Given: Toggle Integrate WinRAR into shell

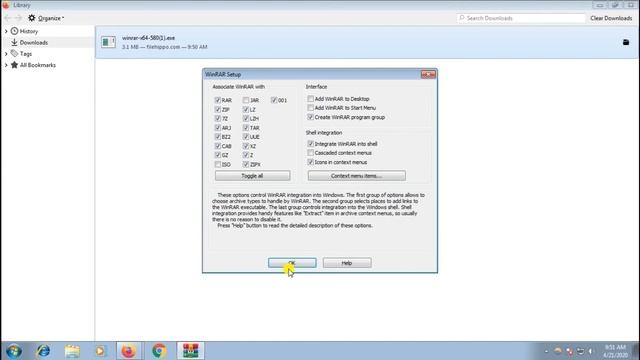Looking at the screenshot, I should pos(311,144).
